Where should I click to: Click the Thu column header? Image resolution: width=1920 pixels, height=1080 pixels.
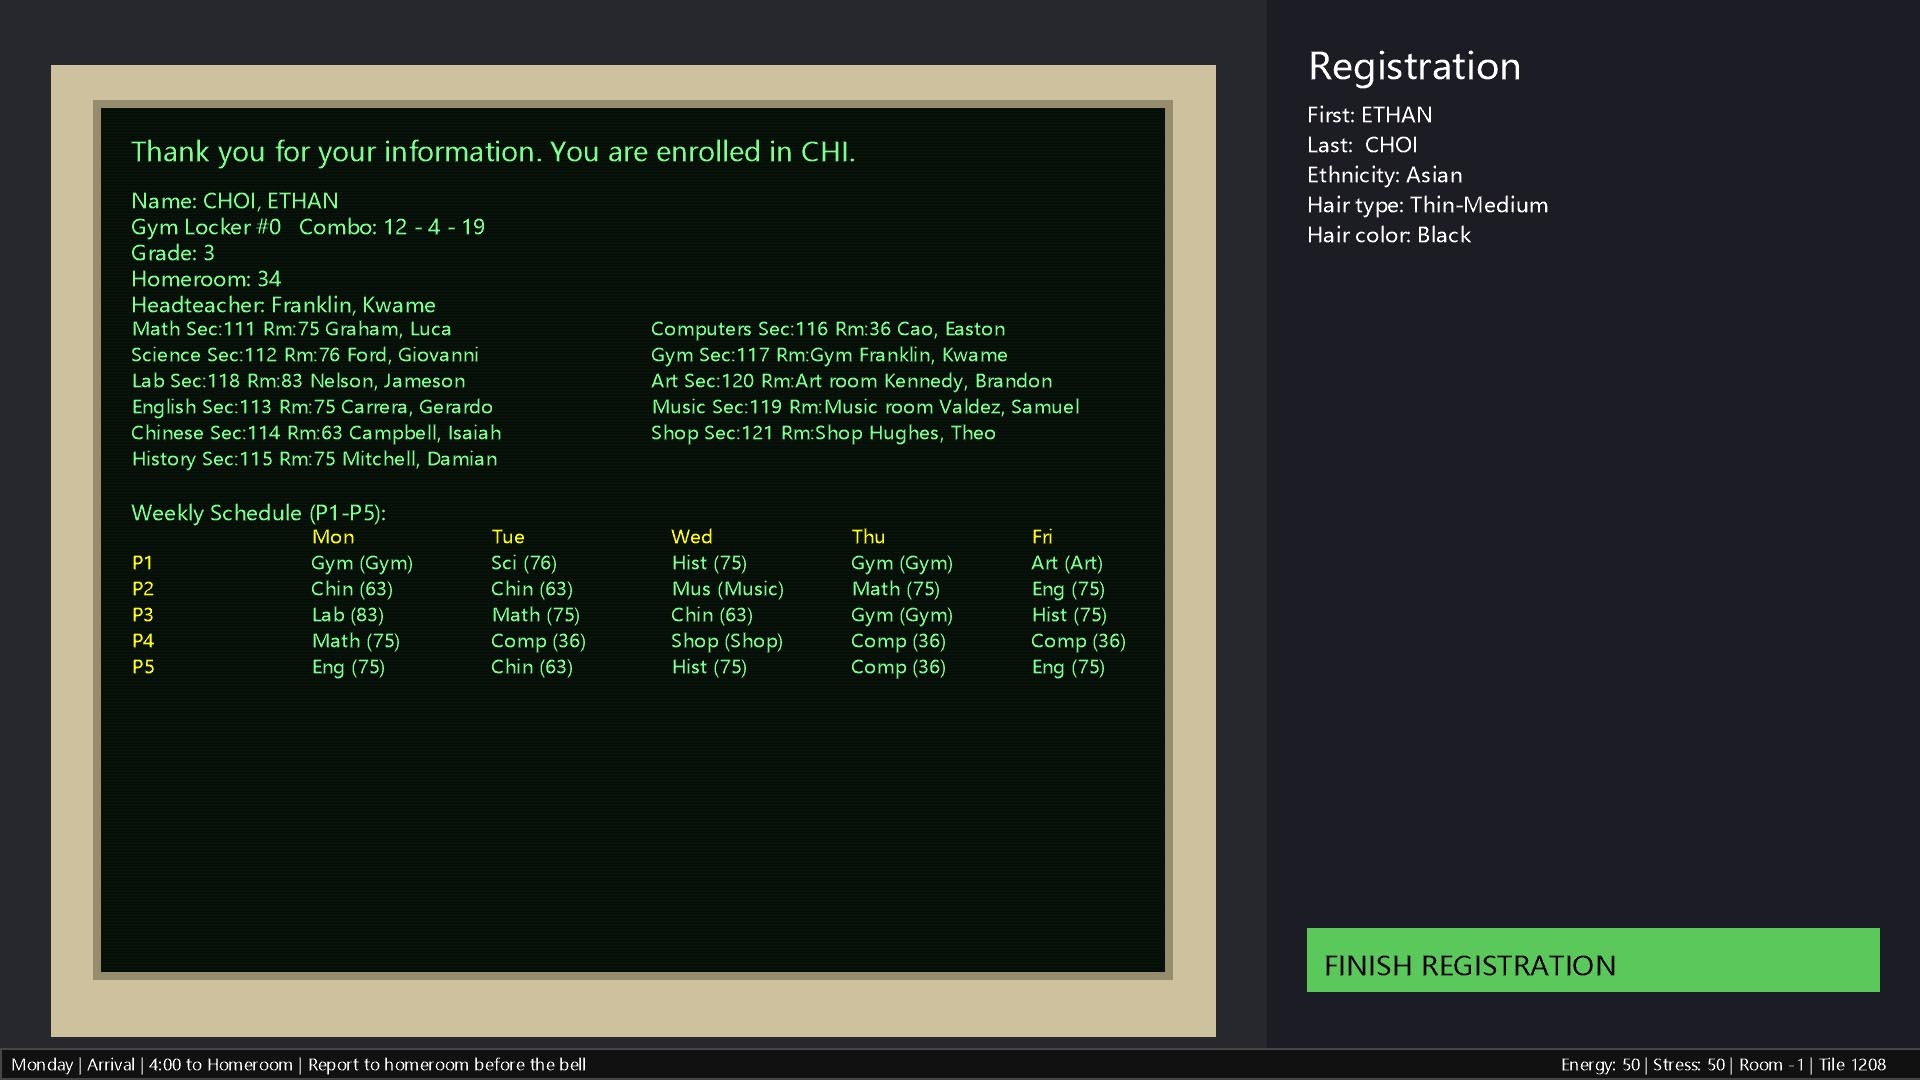coord(868,537)
